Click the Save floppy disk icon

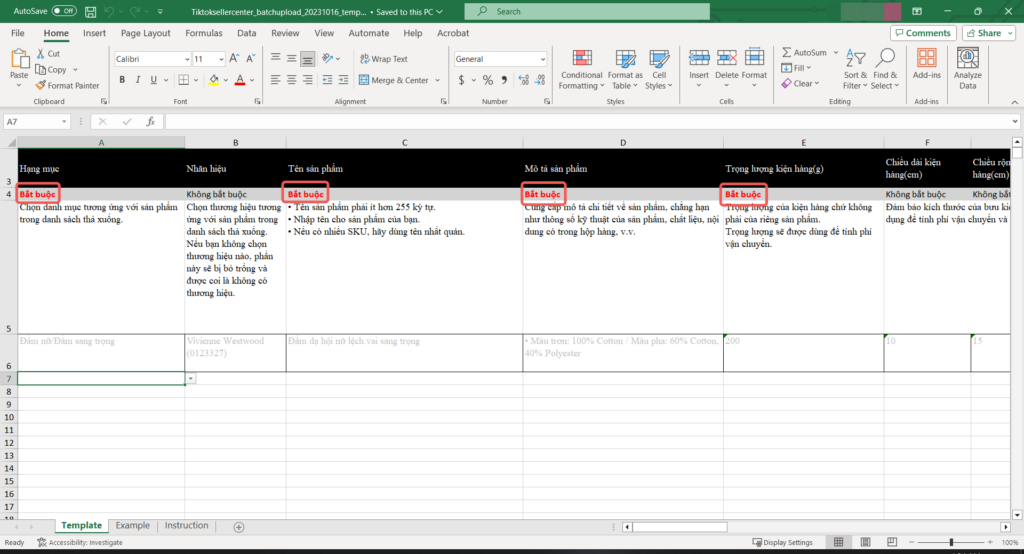click(x=91, y=12)
